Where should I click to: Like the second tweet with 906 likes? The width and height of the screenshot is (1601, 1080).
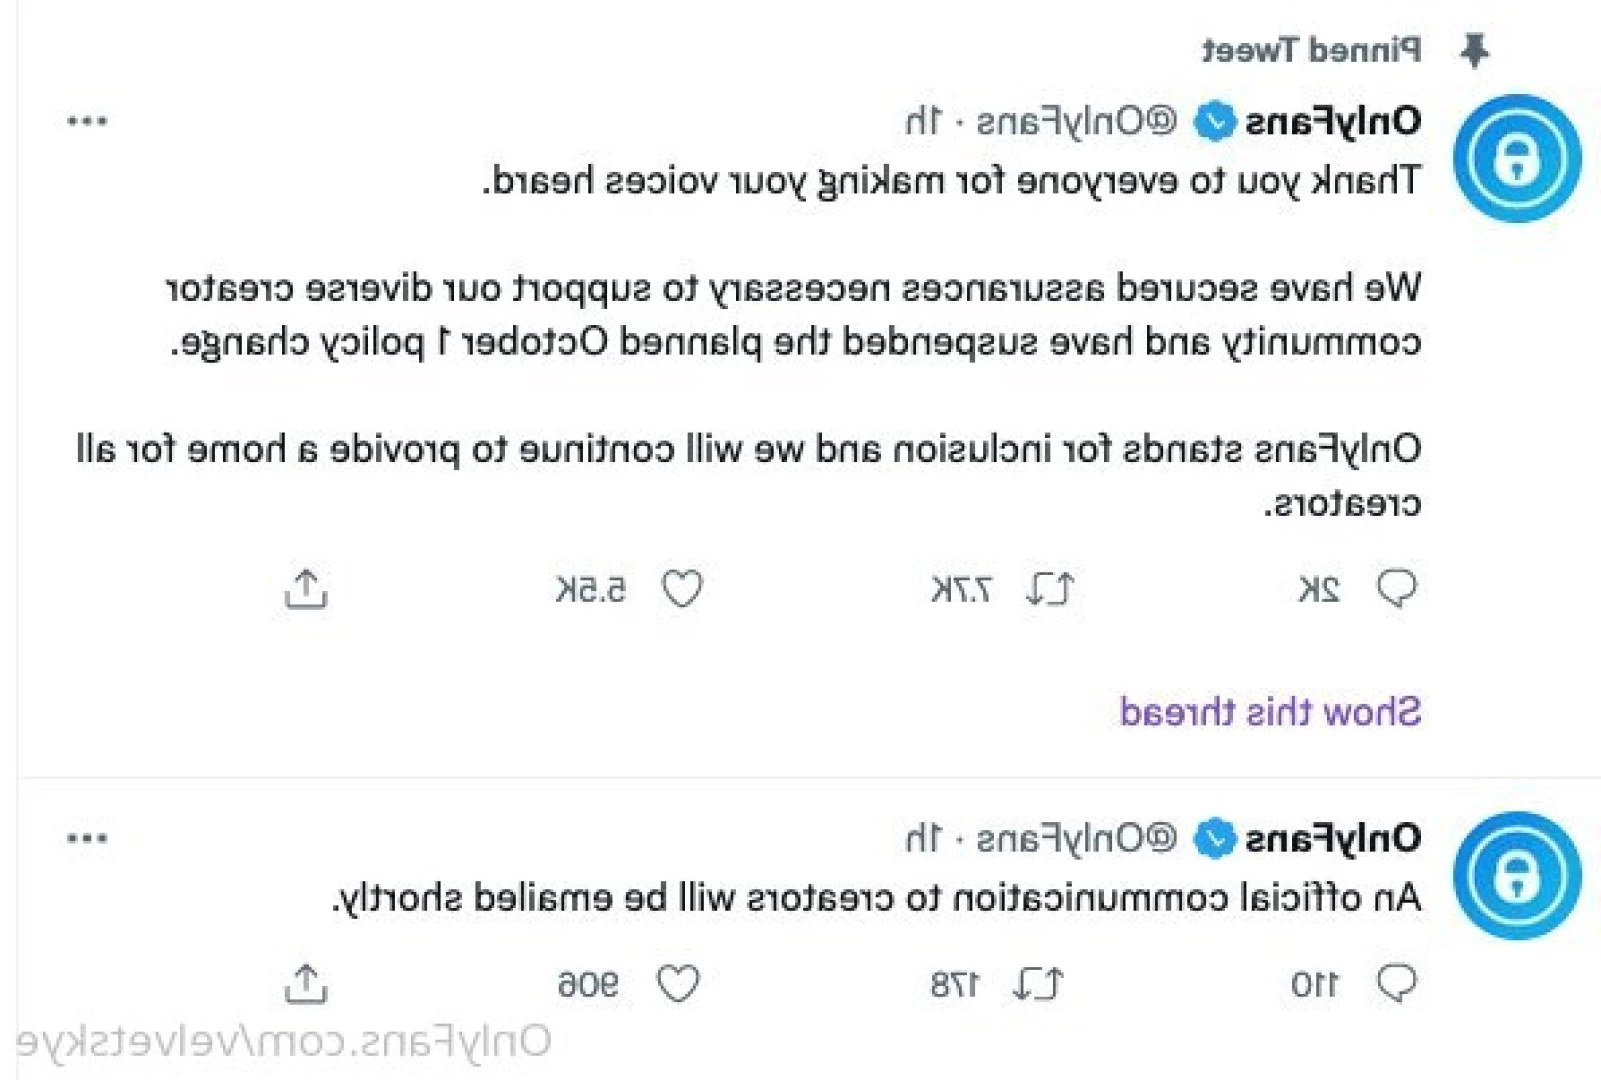pos(678,984)
